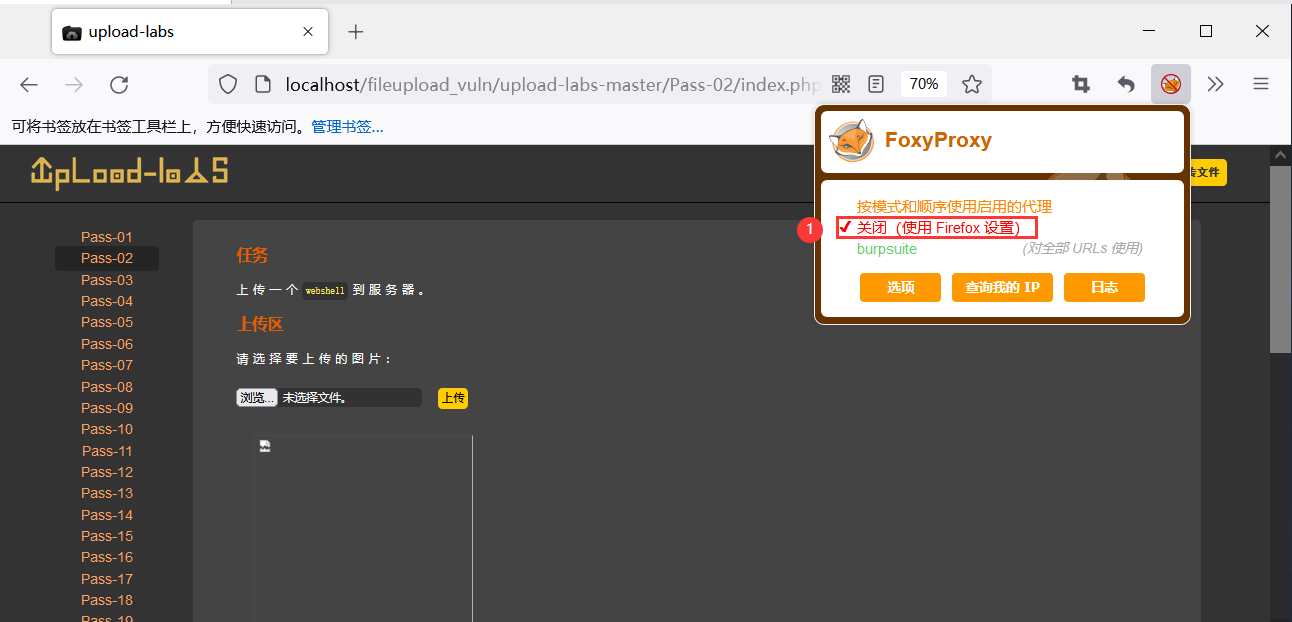Image resolution: width=1292 pixels, height=622 pixels.
Task: Open a new tab with plus button
Action: [356, 32]
